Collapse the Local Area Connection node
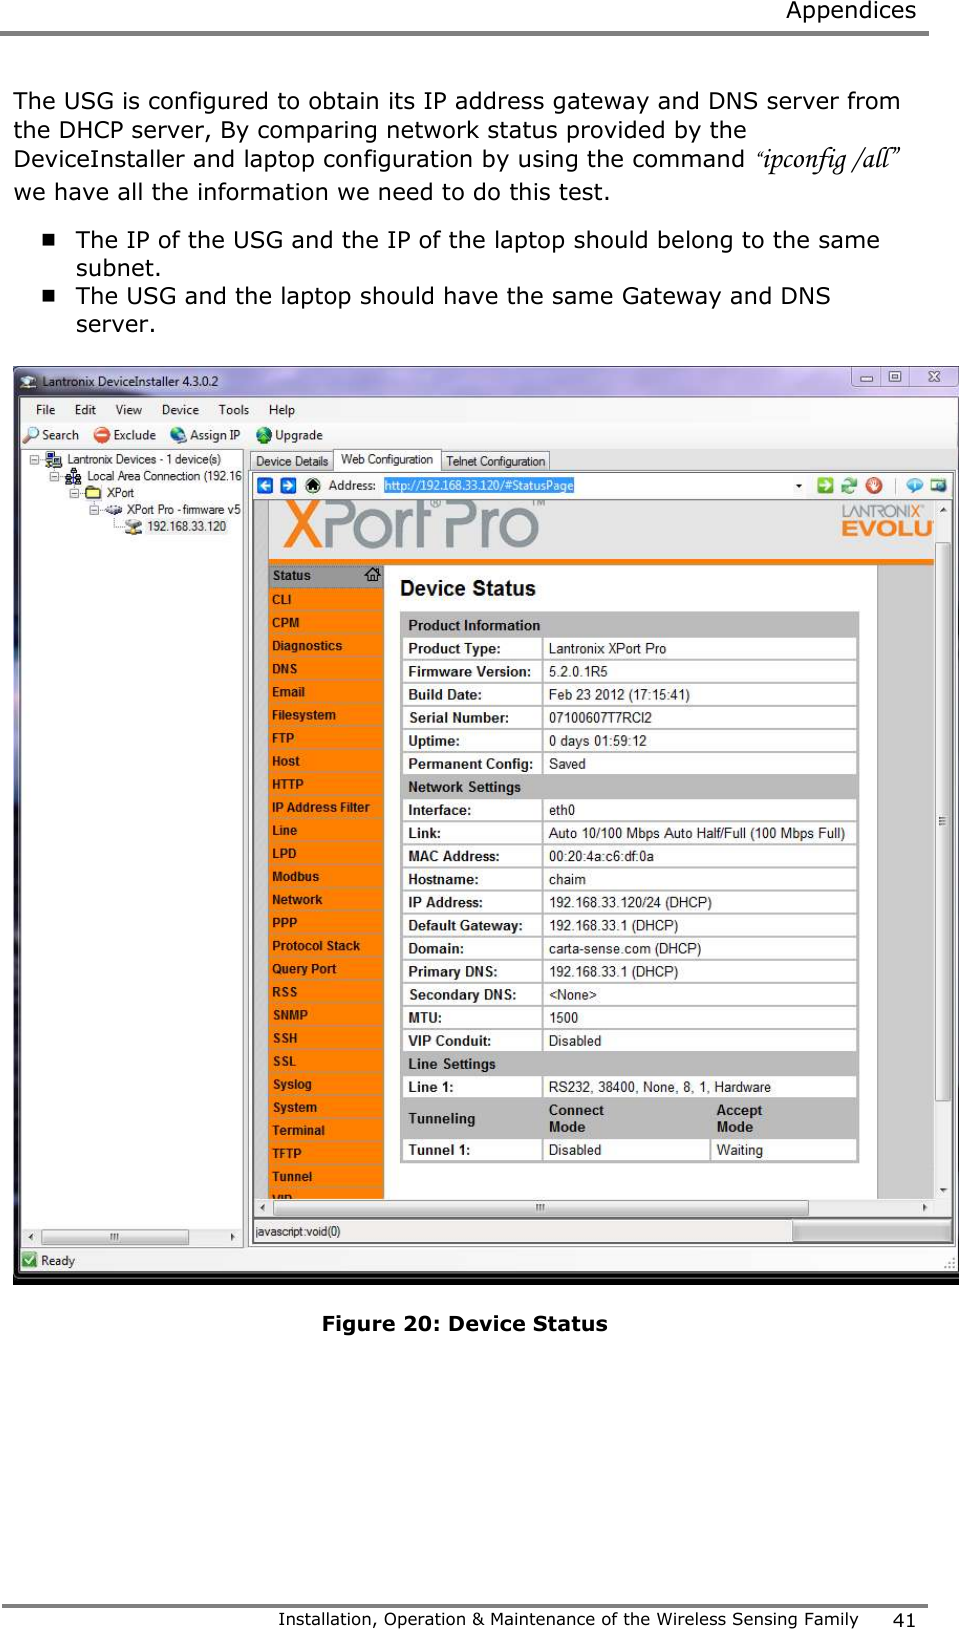This screenshot has height=1629, width=959. [x=54, y=477]
